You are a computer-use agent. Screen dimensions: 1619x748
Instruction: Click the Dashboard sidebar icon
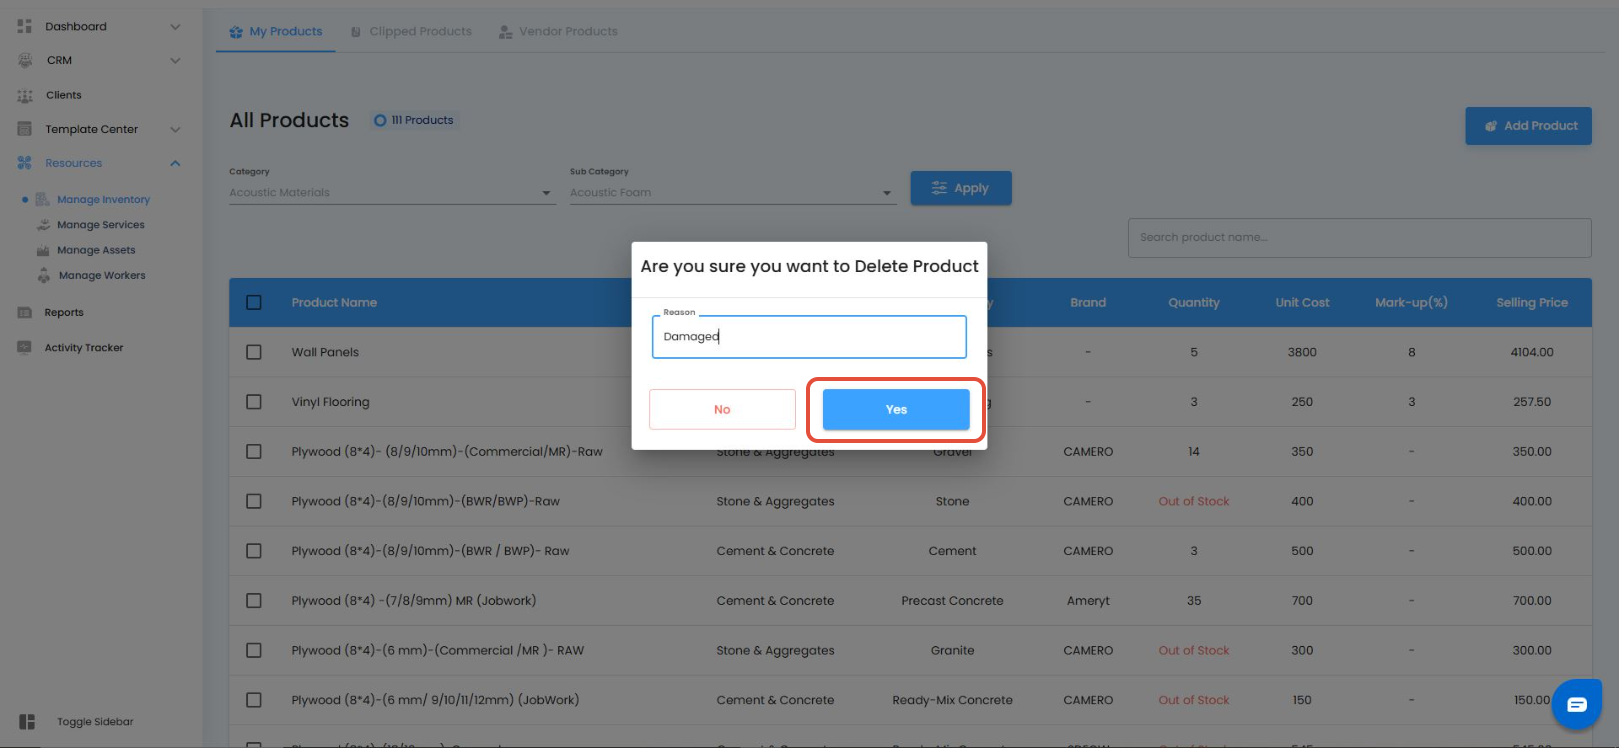[x=25, y=26]
